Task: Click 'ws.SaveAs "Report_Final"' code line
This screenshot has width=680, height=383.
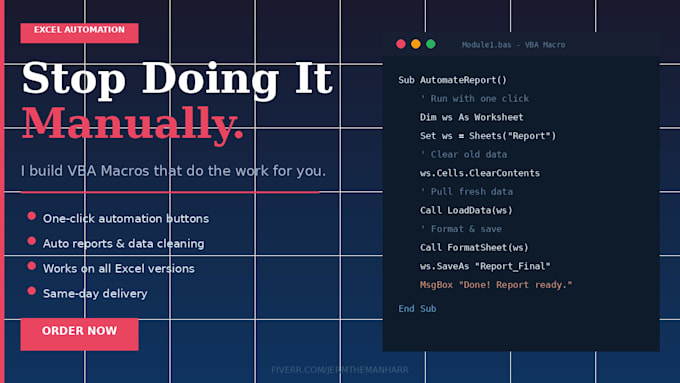Action: pos(485,266)
